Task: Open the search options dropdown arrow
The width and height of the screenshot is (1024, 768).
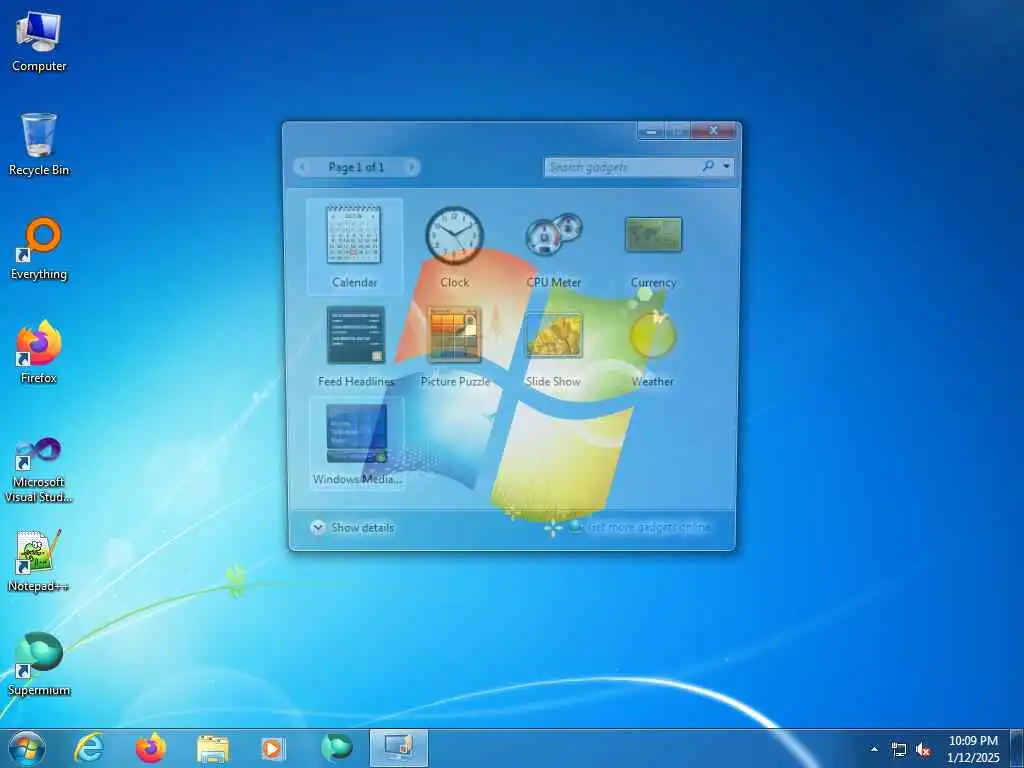Action: 726,167
